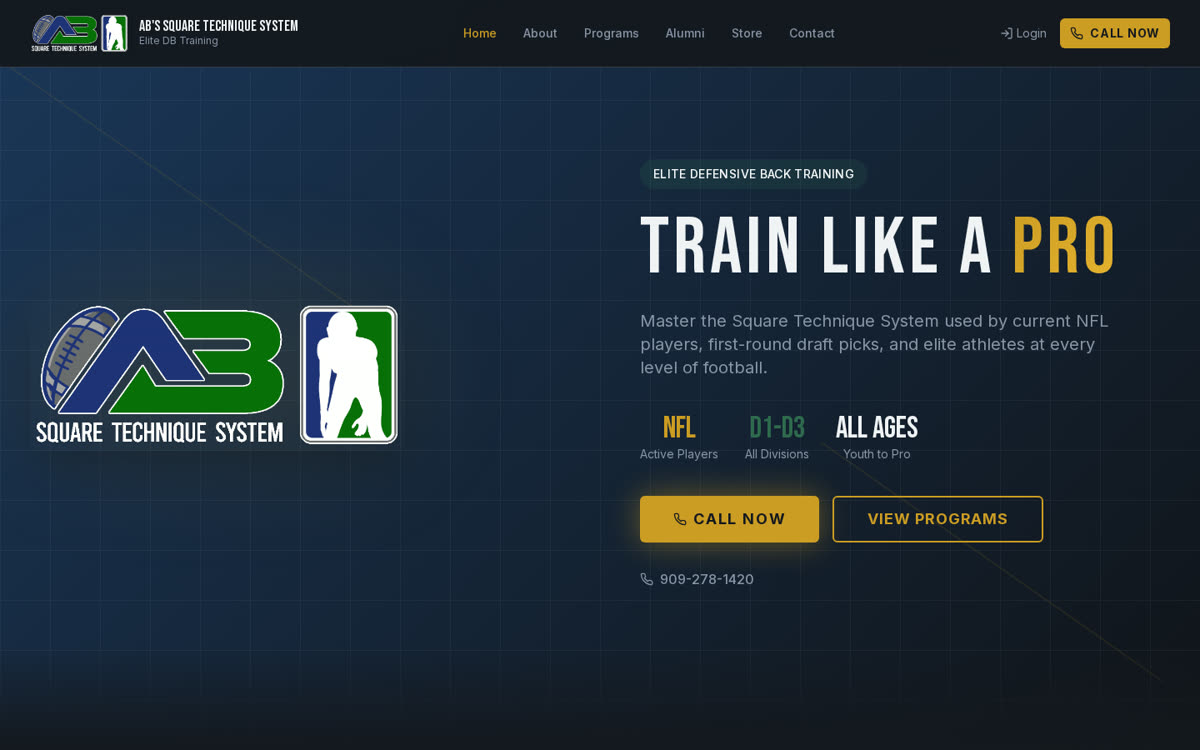Image resolution: width=1200 pixels, height=750 pixels.
Task: Click the Elite Defensive Back Training badge
Action: tap(753, 174)
